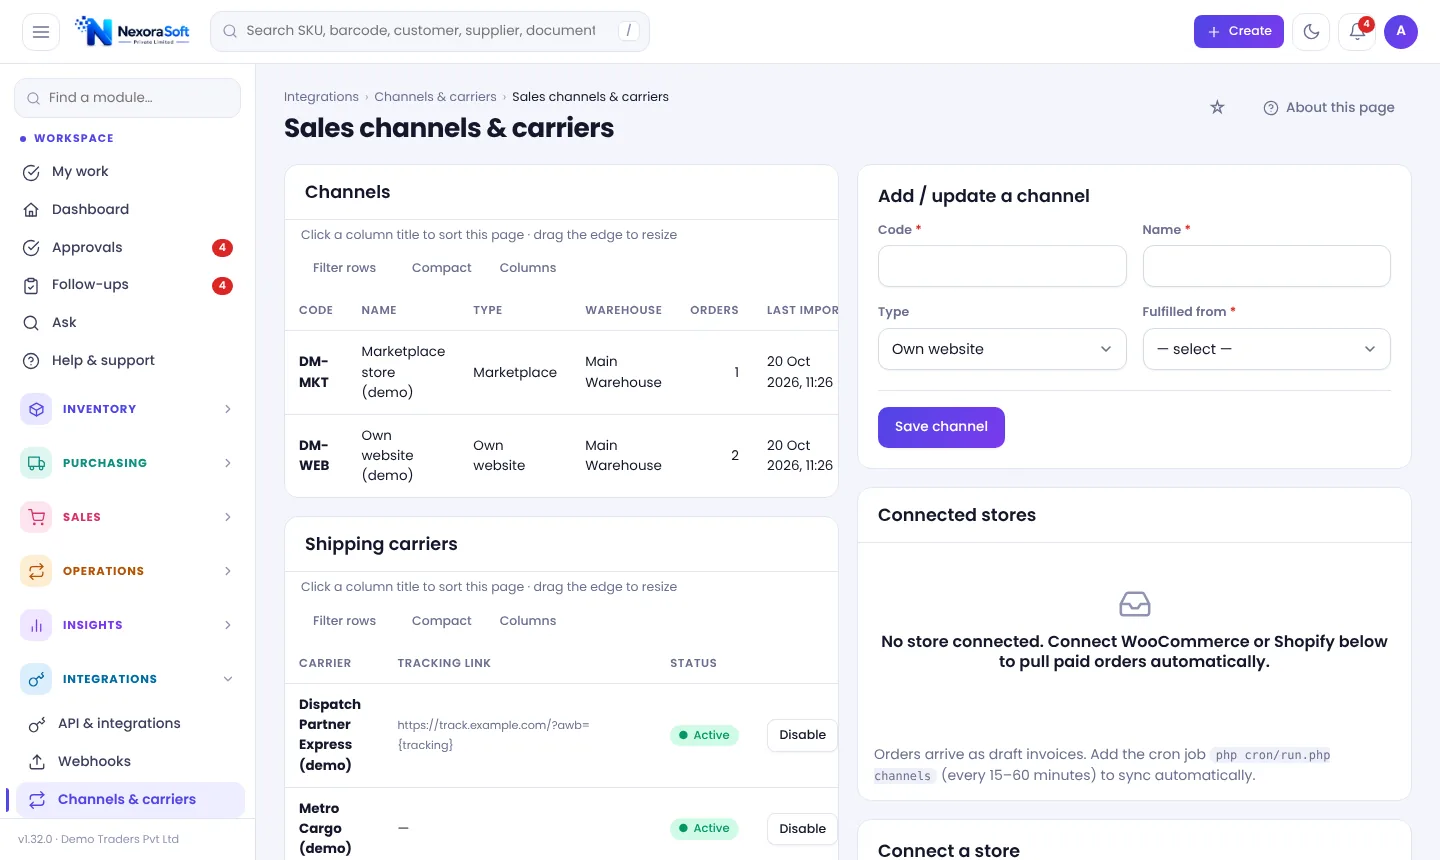
Task: Favorite this page with star icon
Action: [x=1217, y=107]
